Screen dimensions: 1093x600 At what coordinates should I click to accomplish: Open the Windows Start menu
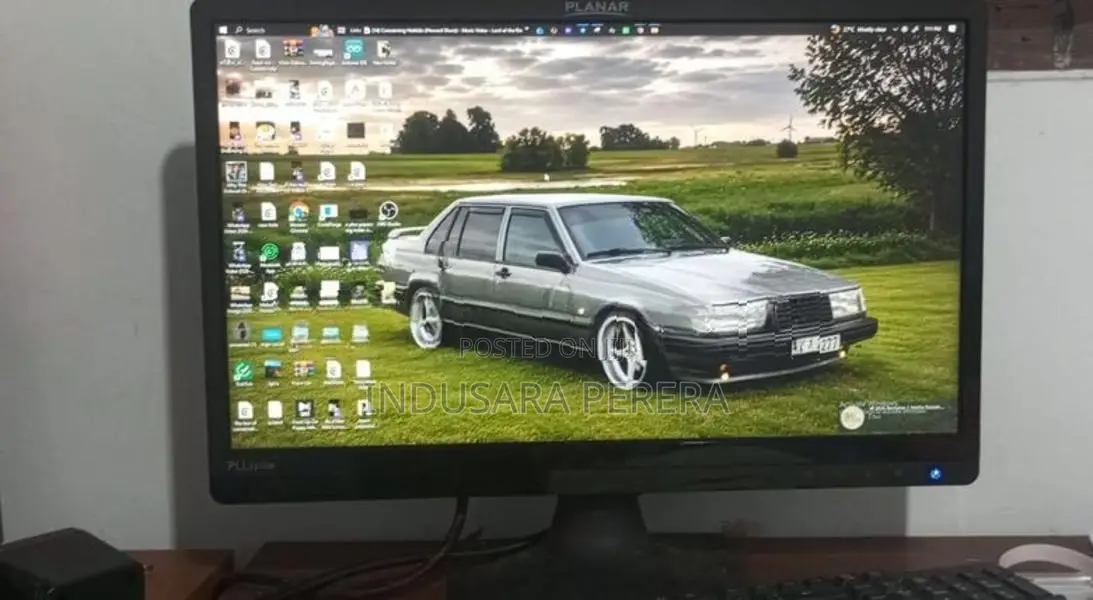pyautogui.click(x=223, y=30)
